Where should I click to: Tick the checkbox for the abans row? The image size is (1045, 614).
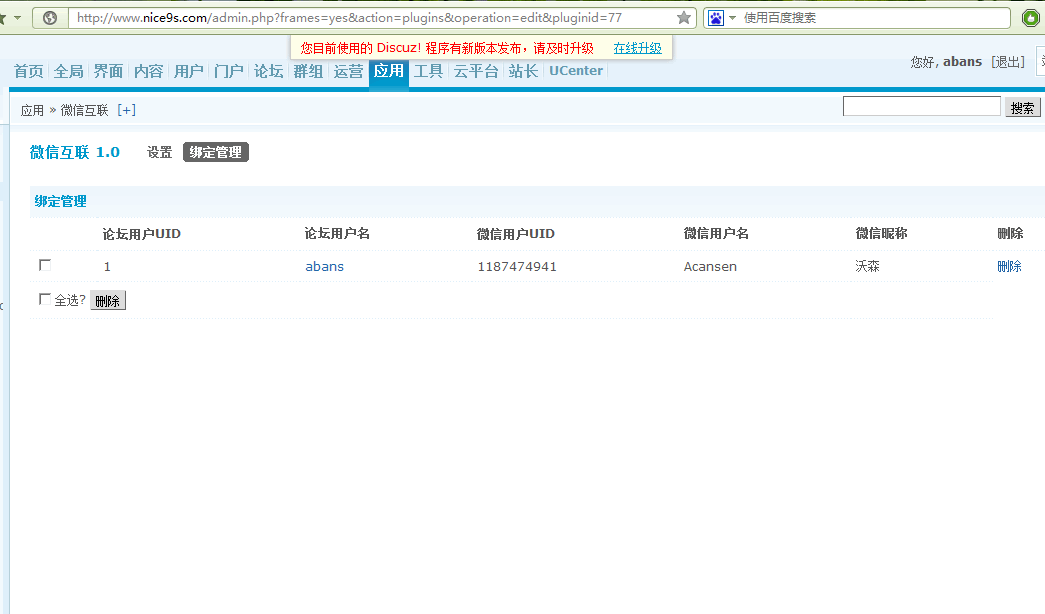(45, 265)
